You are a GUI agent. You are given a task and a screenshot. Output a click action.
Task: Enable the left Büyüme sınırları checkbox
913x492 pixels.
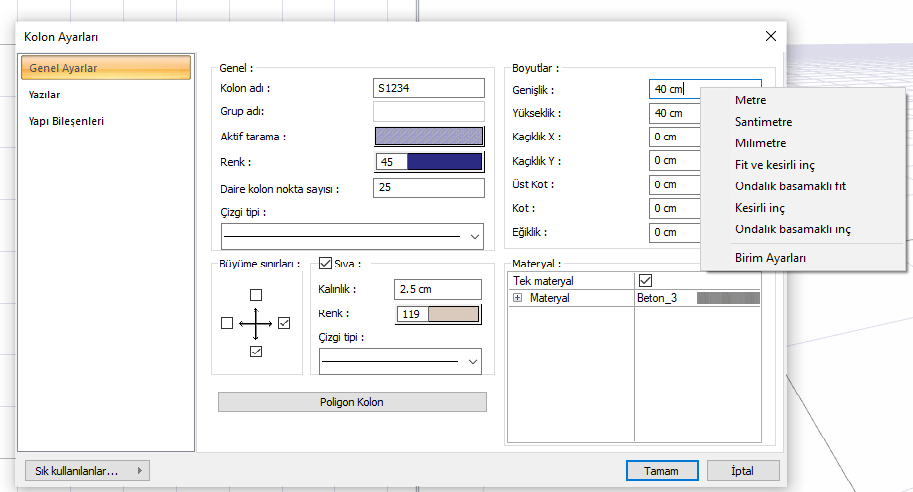point(227,324)
